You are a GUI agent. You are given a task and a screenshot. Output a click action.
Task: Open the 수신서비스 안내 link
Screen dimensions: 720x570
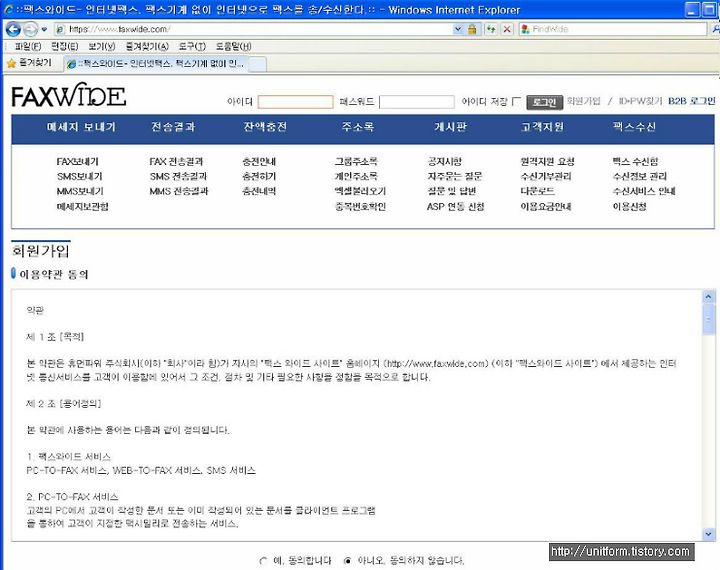[644, 191]
